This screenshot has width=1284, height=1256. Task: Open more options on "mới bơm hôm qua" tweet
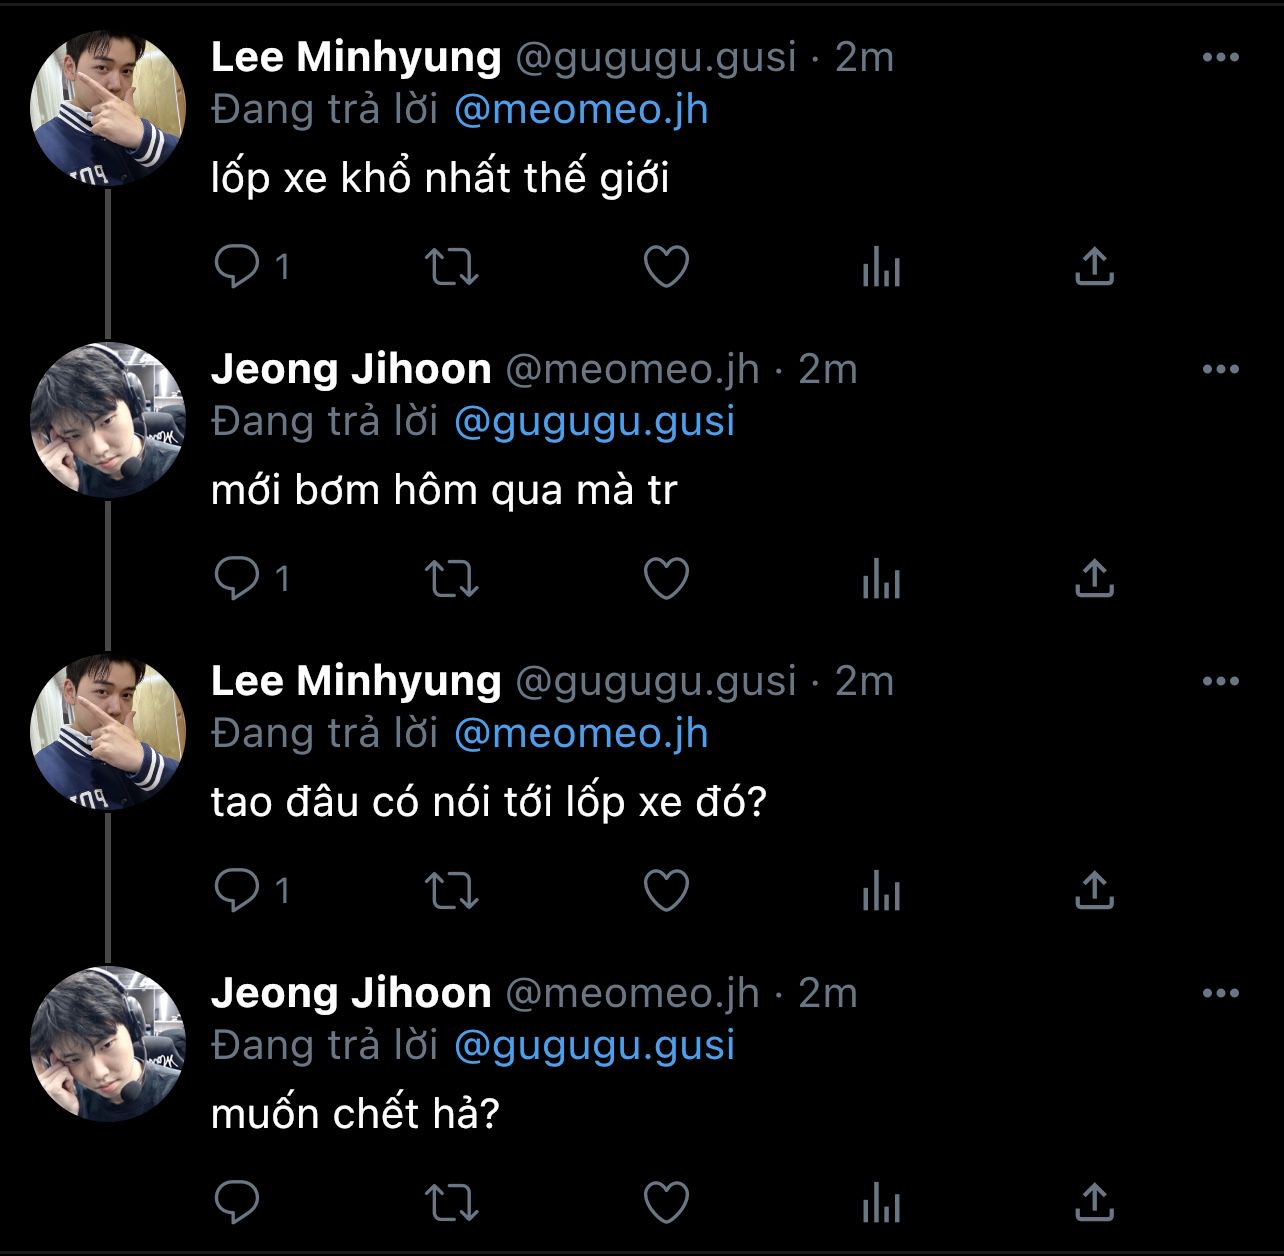pos(1220,370)
